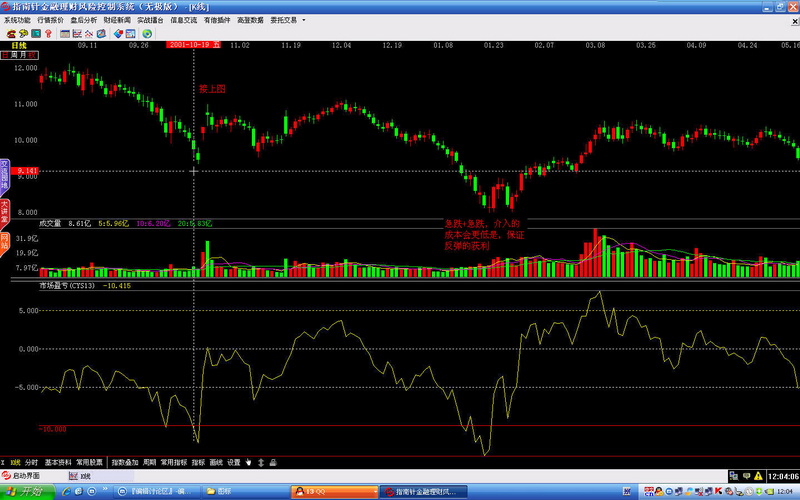Switch to the 启动界面 tab
The height and width of the screenshot is (500, 800).
[30, 476]
